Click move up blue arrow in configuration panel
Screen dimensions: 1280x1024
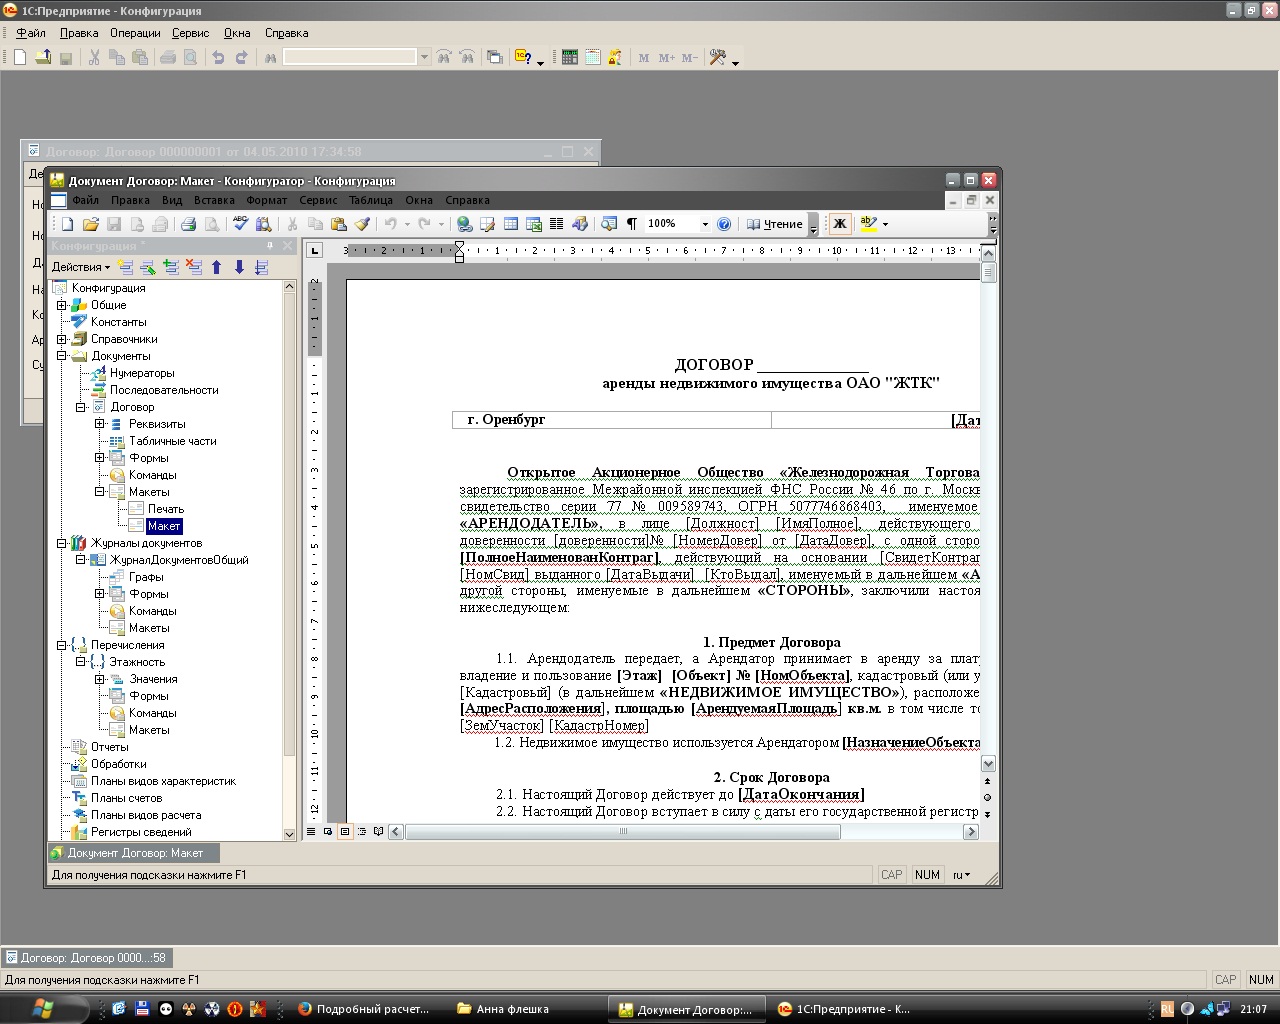(x=216, y=267)
